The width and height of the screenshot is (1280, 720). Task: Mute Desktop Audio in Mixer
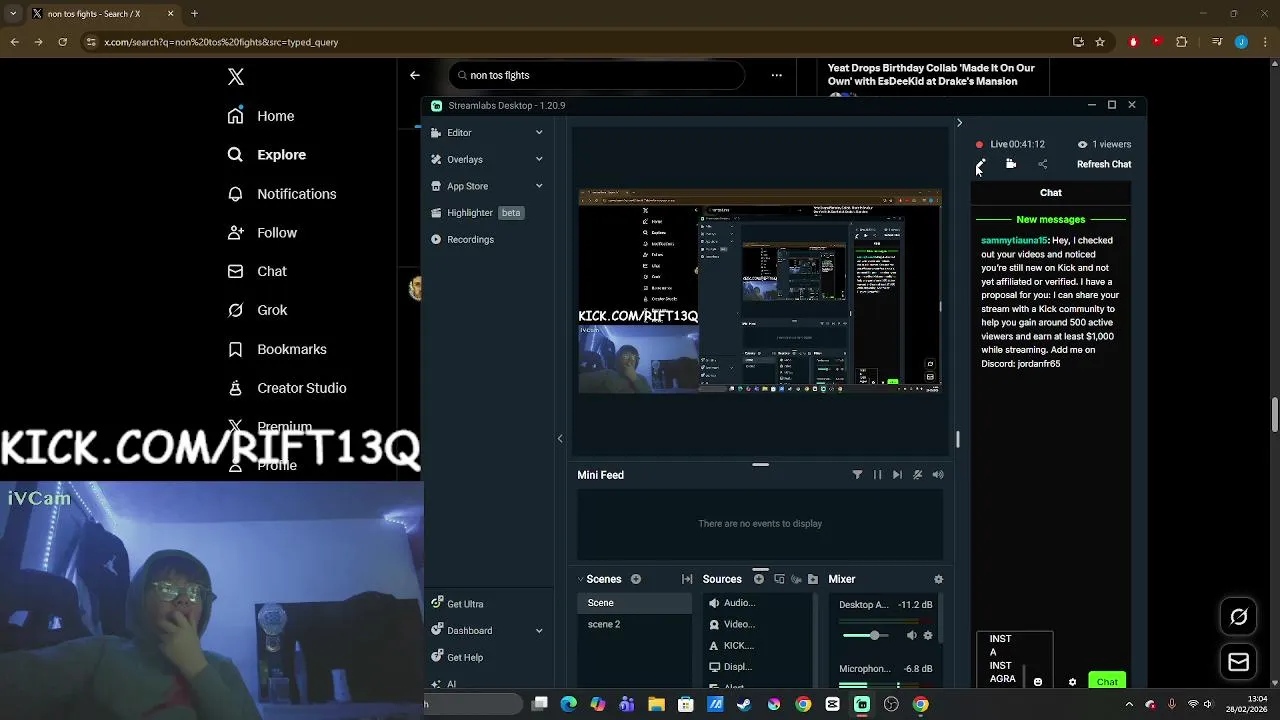click(911, 636)
